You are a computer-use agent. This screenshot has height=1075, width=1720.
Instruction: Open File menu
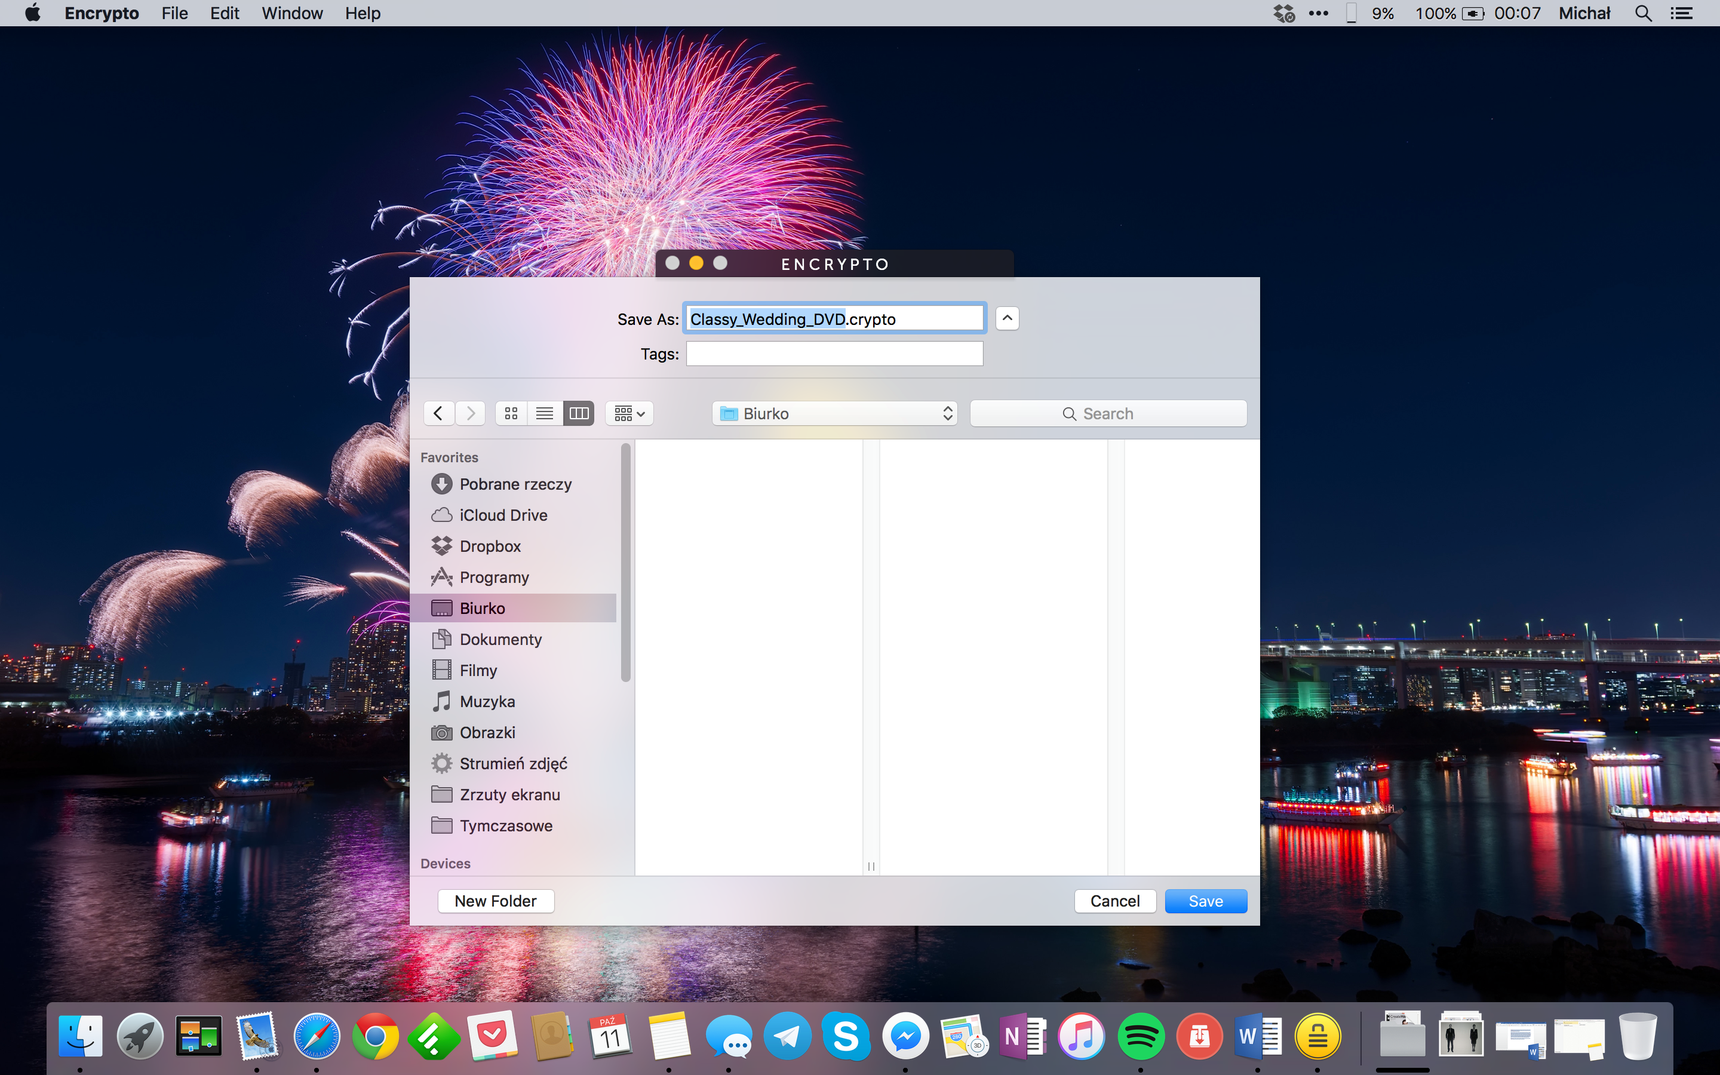[x=175, y=13]
